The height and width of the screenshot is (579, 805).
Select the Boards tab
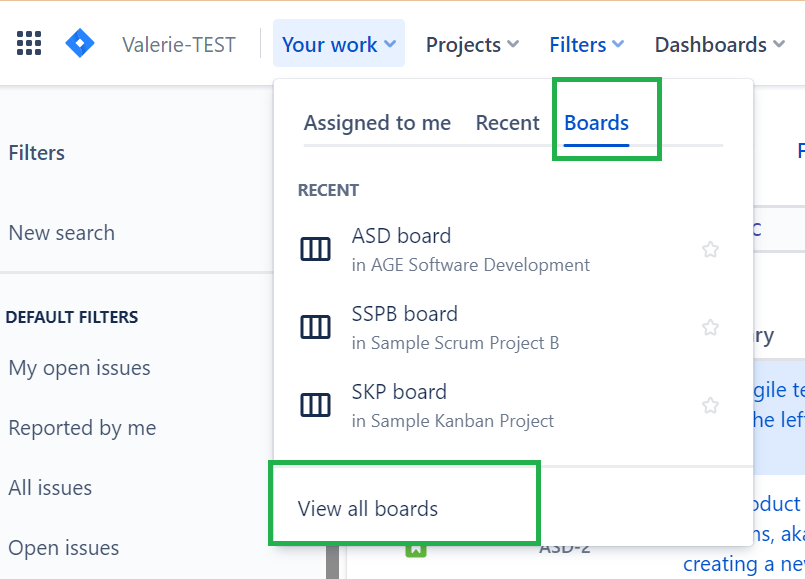coord(596,123)
